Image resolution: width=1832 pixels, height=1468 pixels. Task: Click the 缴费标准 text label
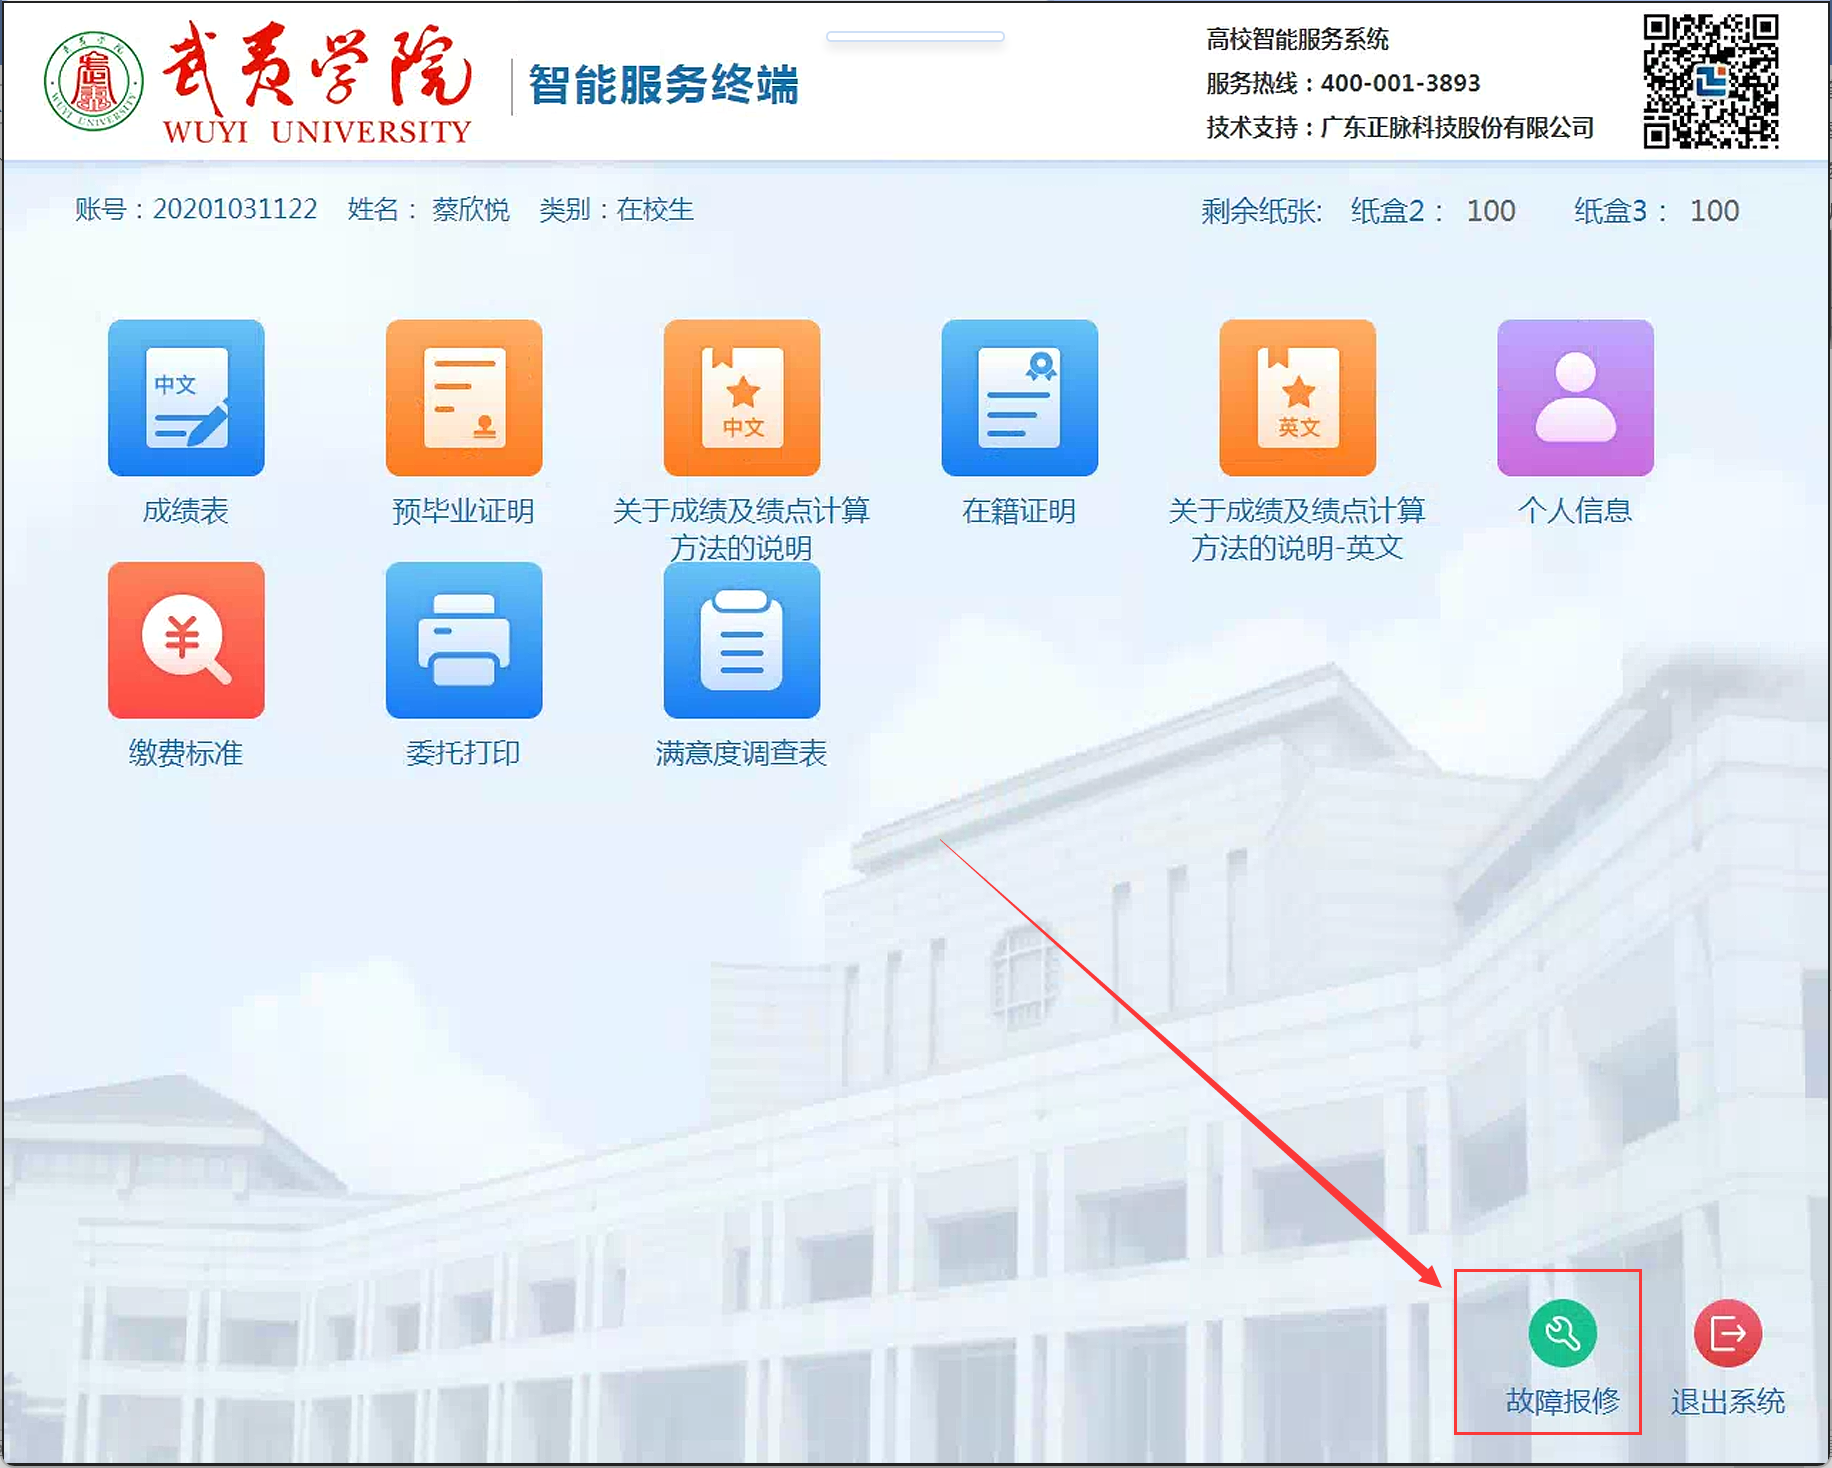click(186, 753)
